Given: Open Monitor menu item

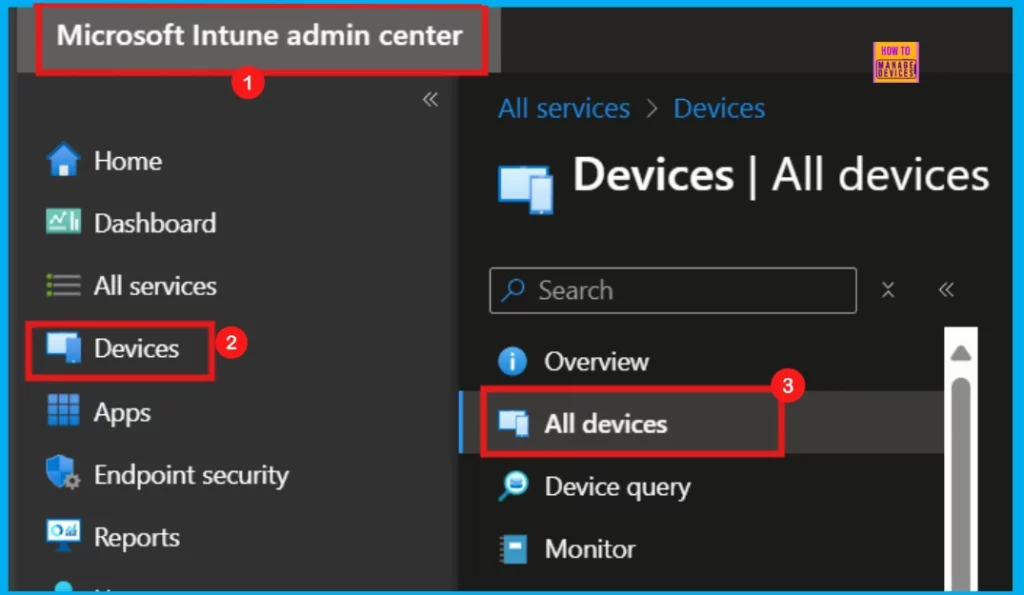Looking at the screenshot, I should (x=590, y=549).
